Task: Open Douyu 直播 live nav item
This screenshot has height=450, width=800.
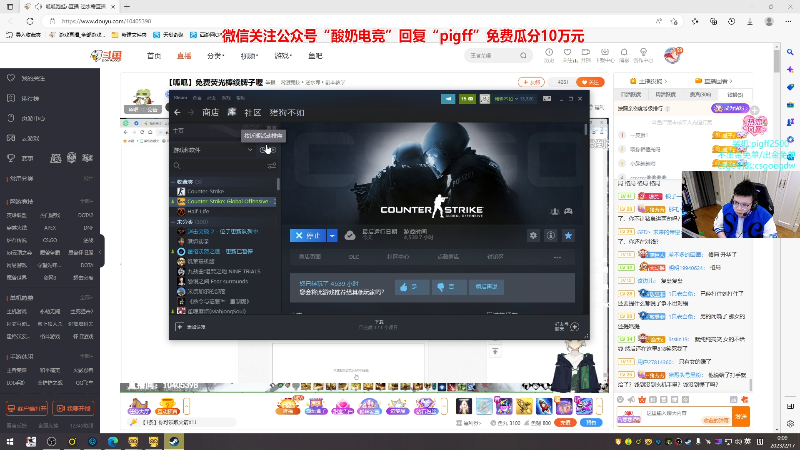Action: [184, 56]
